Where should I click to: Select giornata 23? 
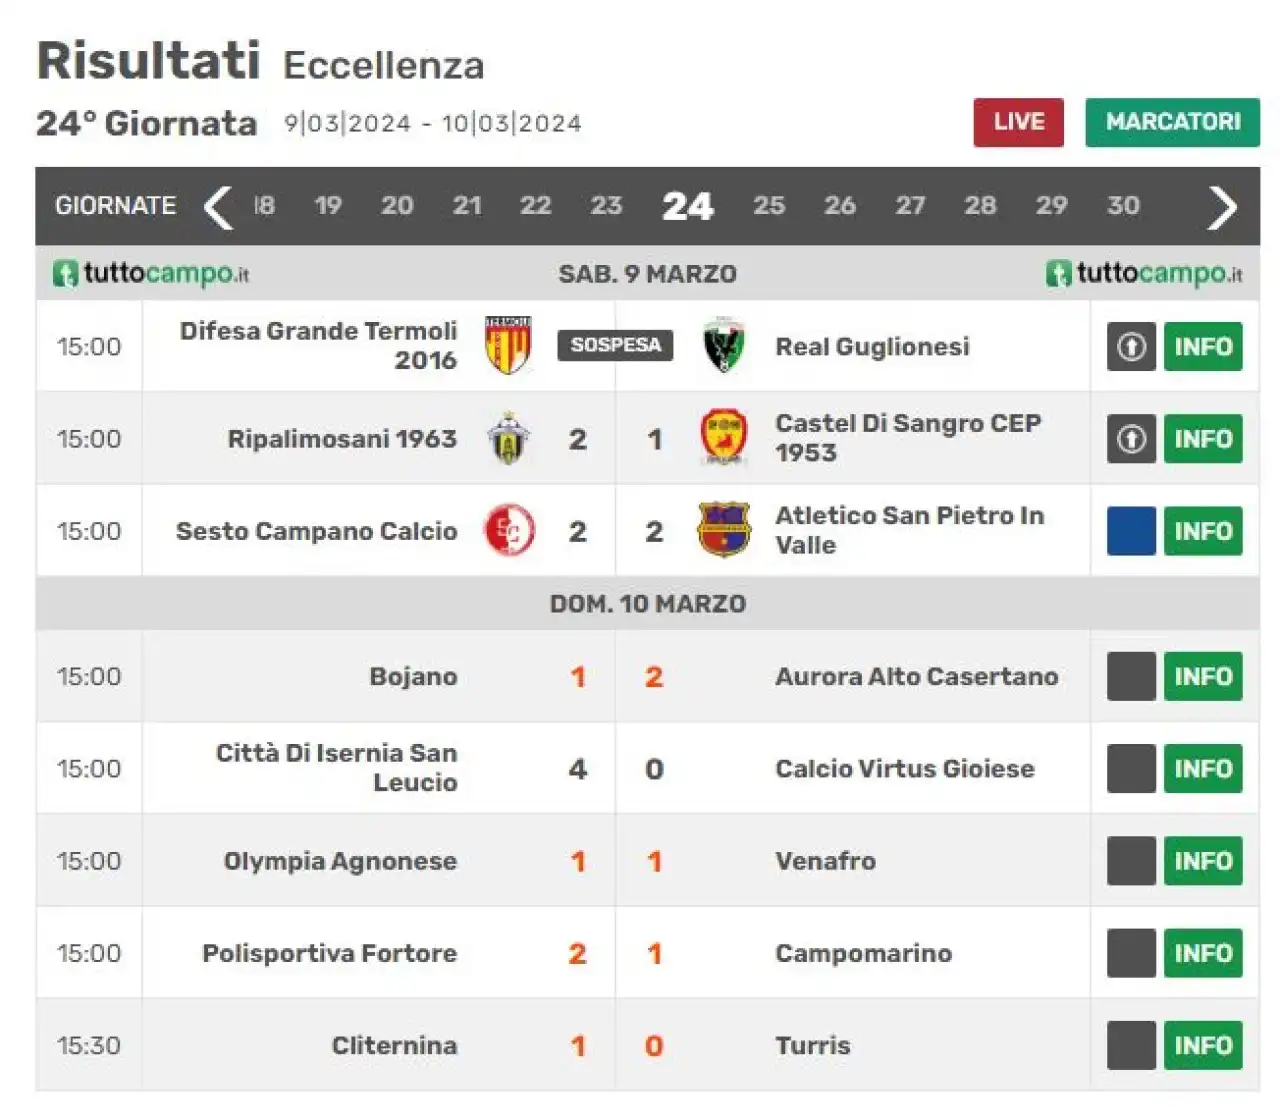click(606, 206)
